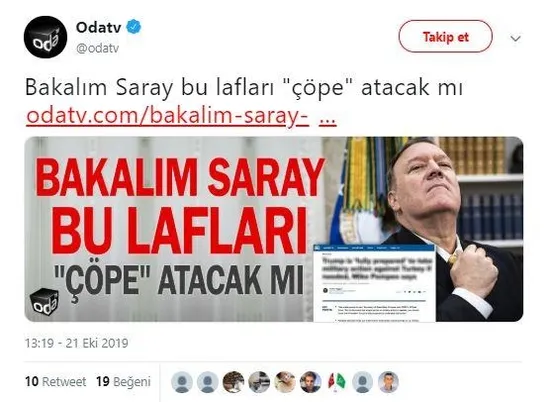Click the third liker avatar with brown photo

(233, 382)
